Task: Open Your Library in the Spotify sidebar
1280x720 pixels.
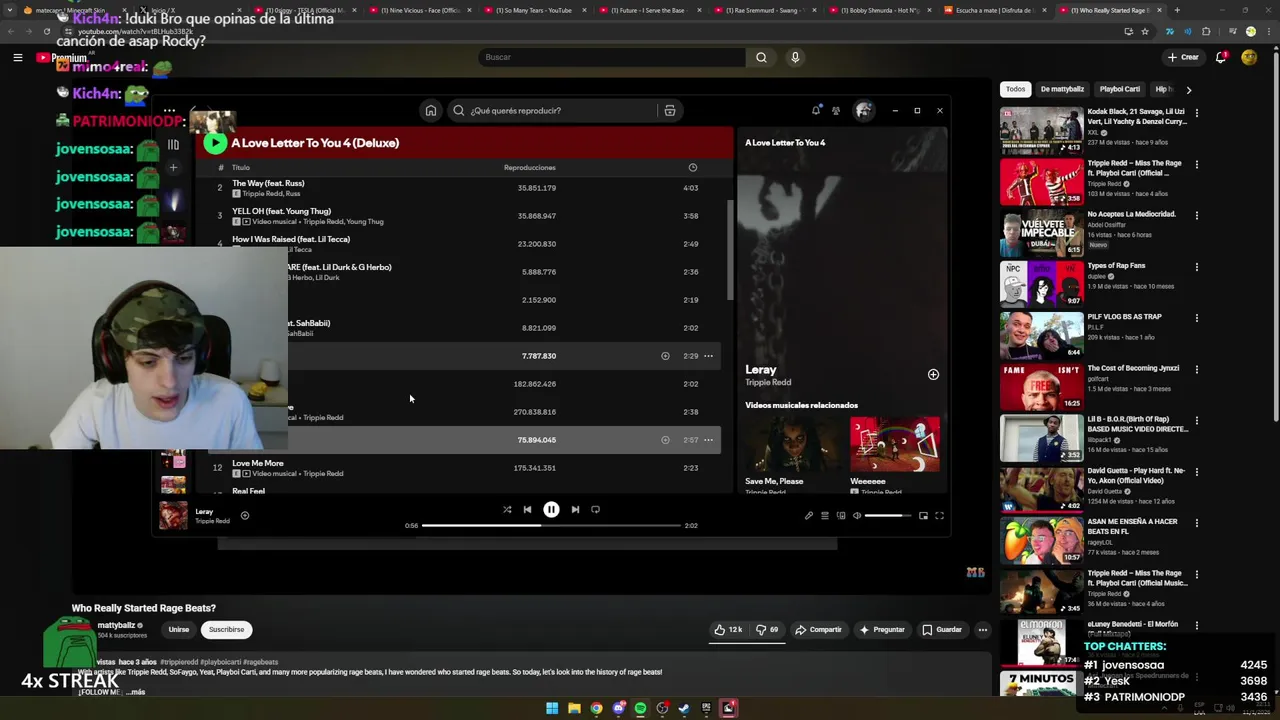Action: tap(173, 144)
